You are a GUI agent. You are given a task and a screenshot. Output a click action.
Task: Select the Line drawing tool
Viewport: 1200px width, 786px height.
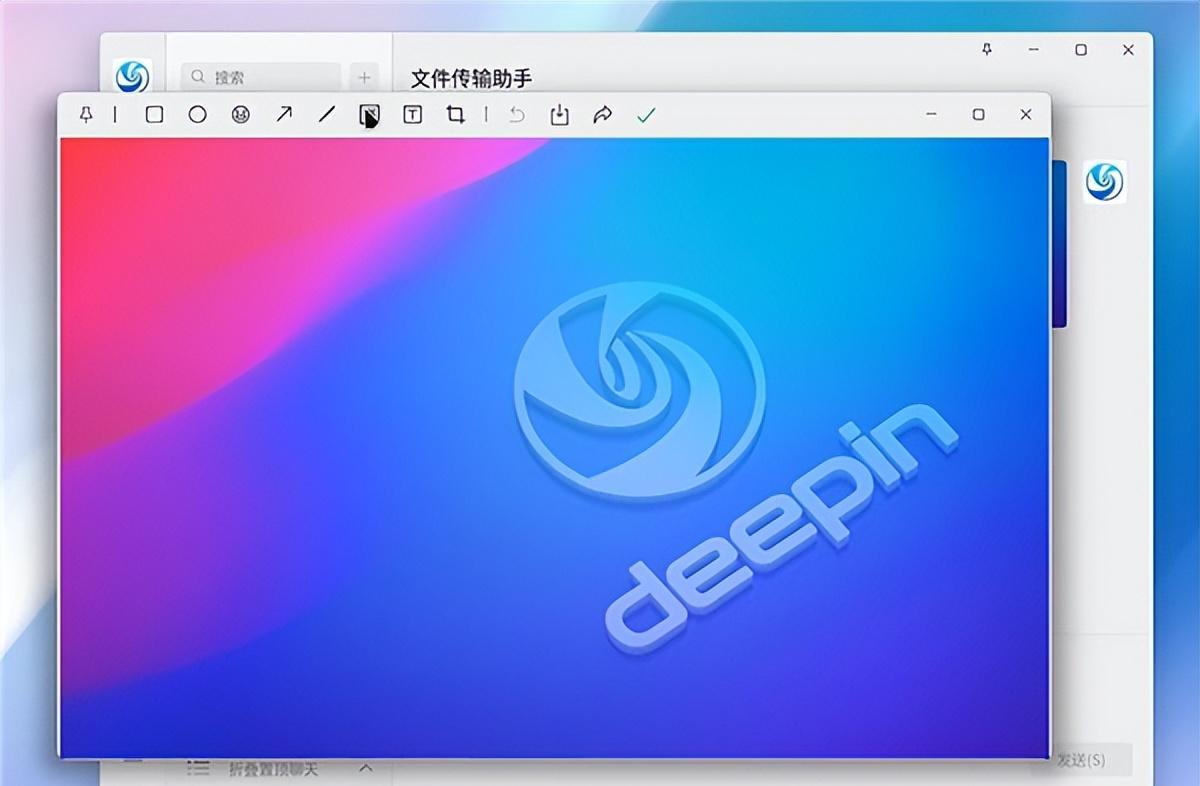(326, 115)
